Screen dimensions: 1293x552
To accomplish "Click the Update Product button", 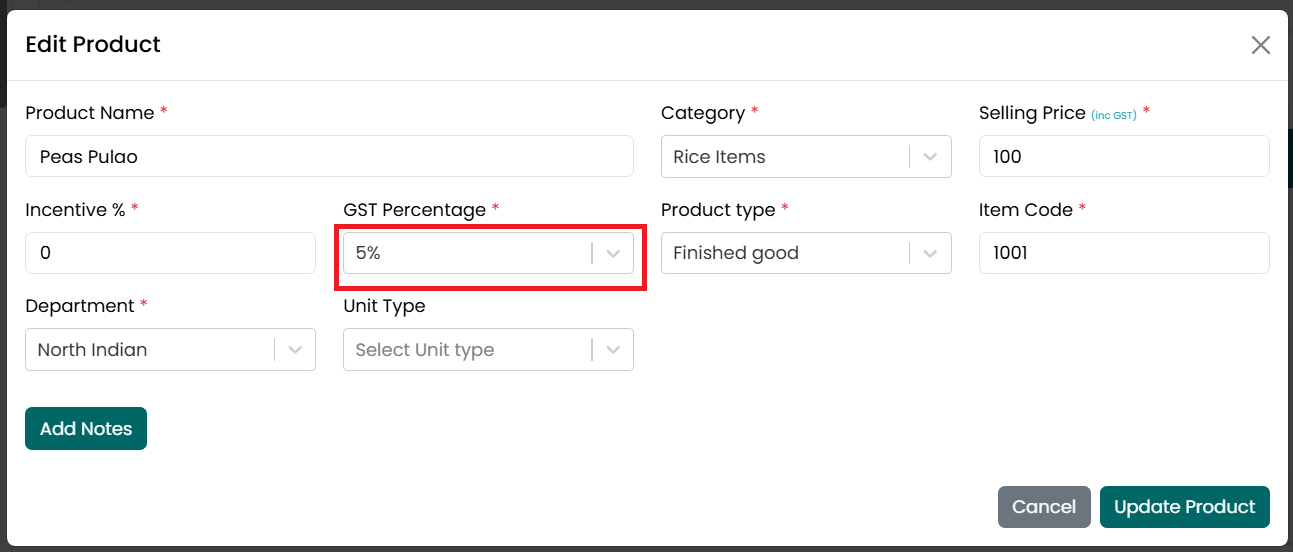I will pyautogui.click(x=1185, y=507).
